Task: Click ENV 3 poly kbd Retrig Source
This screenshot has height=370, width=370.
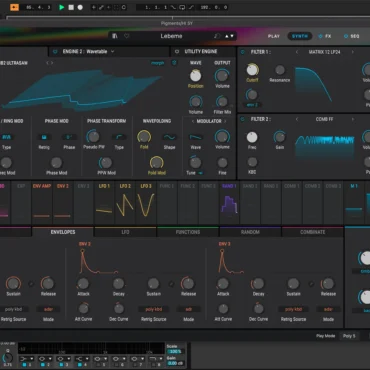Action: pyautogui.click(x=293, y=309)
